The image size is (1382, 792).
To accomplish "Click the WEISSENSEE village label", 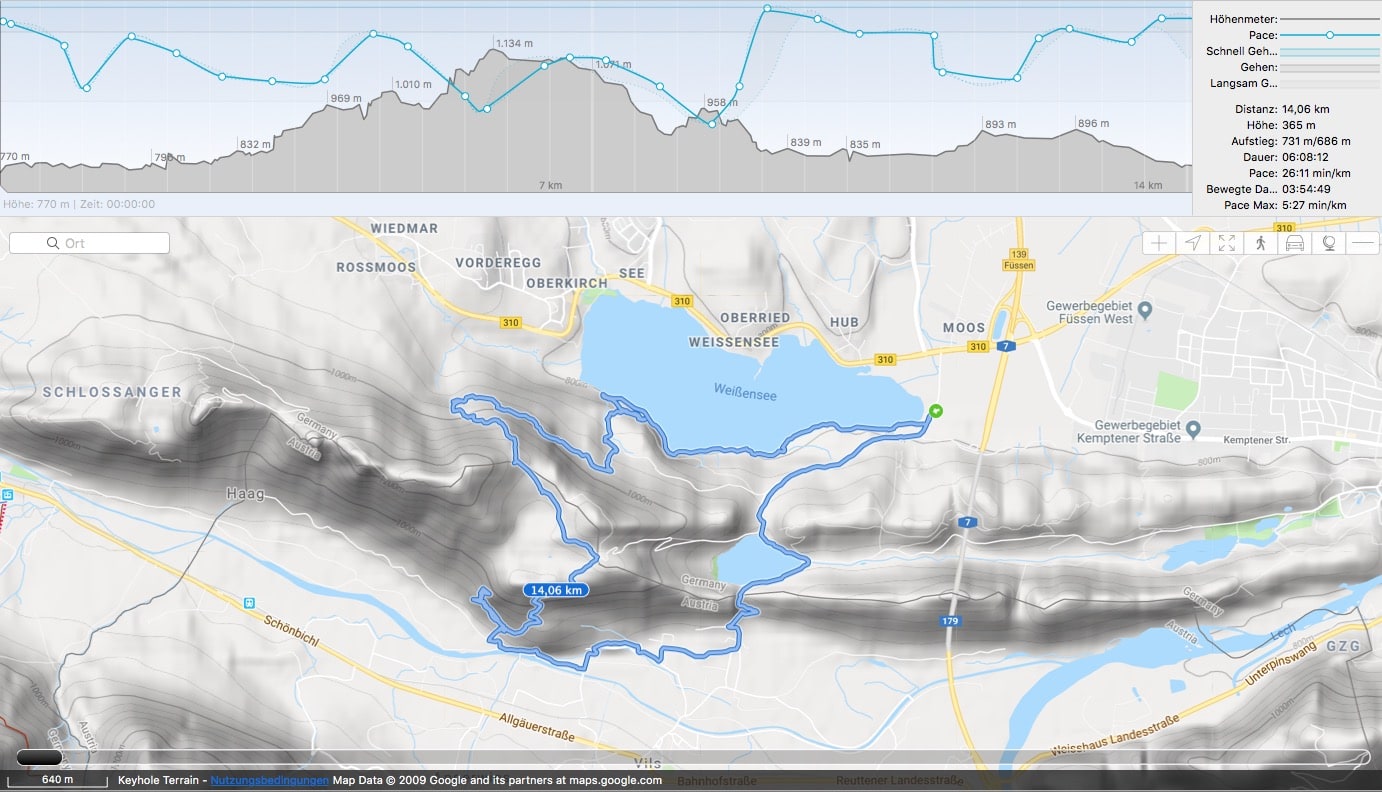I will (x=734, y=342).
